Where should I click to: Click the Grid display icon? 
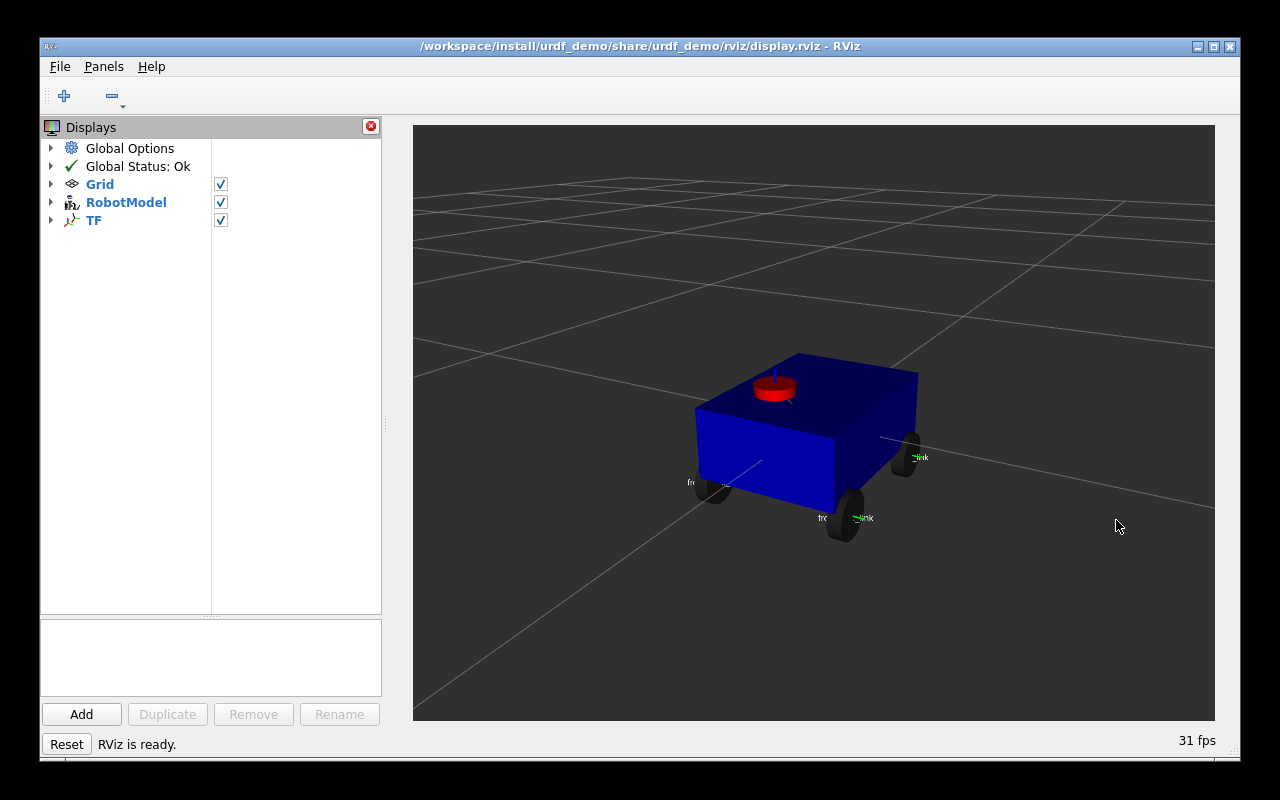(x=72, y=184)
